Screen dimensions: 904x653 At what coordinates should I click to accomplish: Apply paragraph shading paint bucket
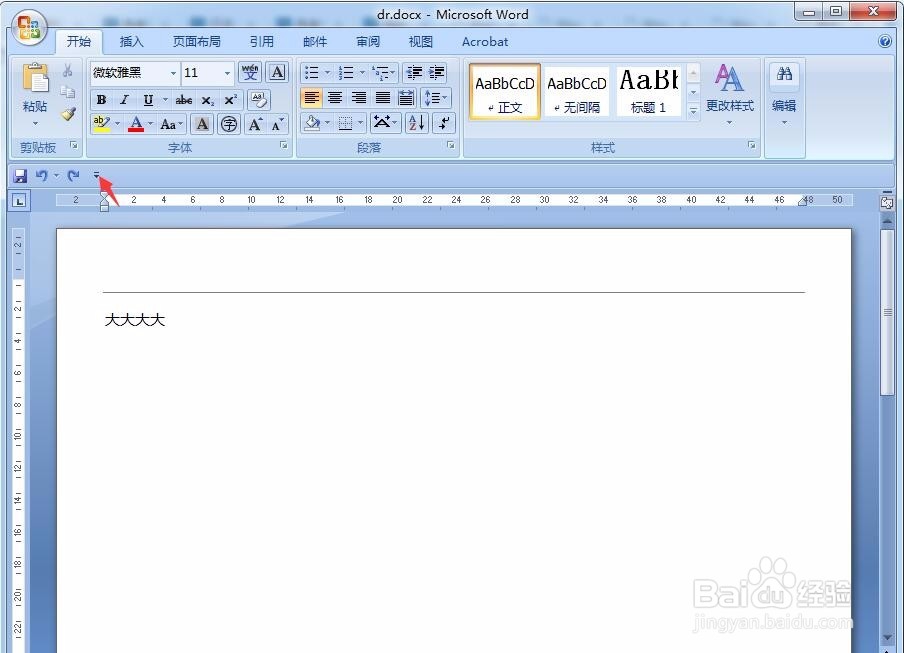click(312, 123)
